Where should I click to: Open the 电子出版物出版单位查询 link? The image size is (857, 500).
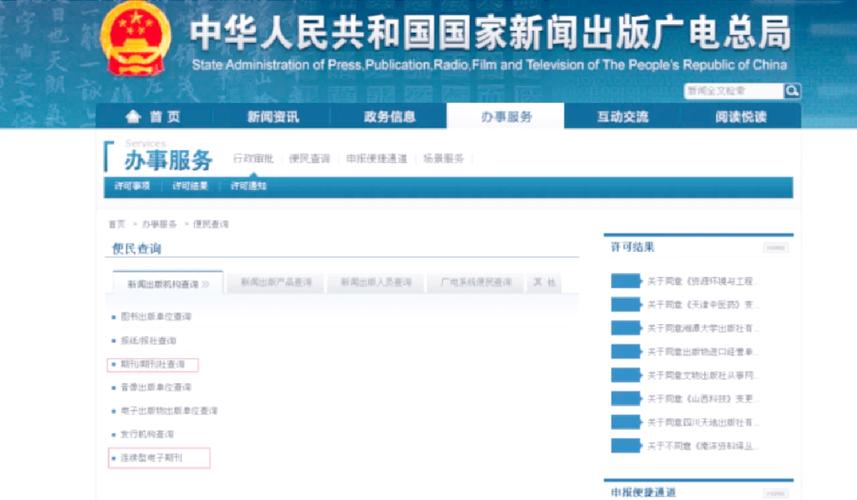pos(169,410)
